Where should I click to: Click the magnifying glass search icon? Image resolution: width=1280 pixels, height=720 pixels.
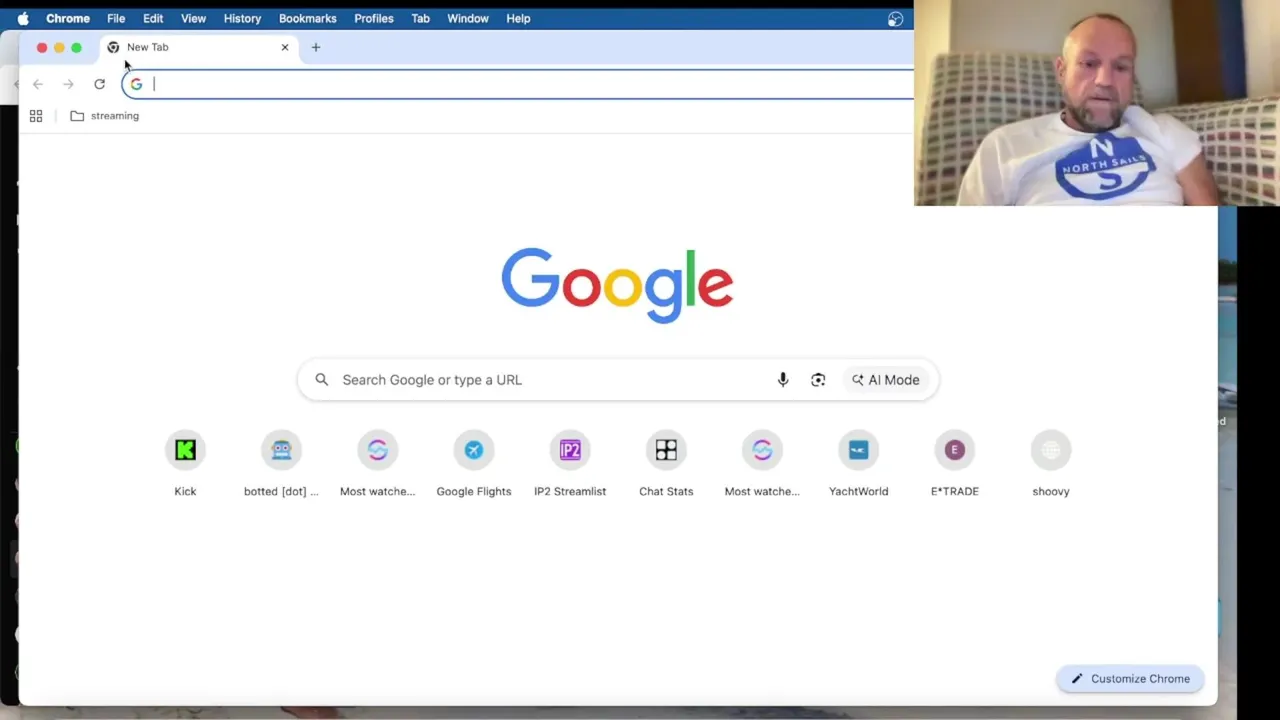click(x=321, y=380)
